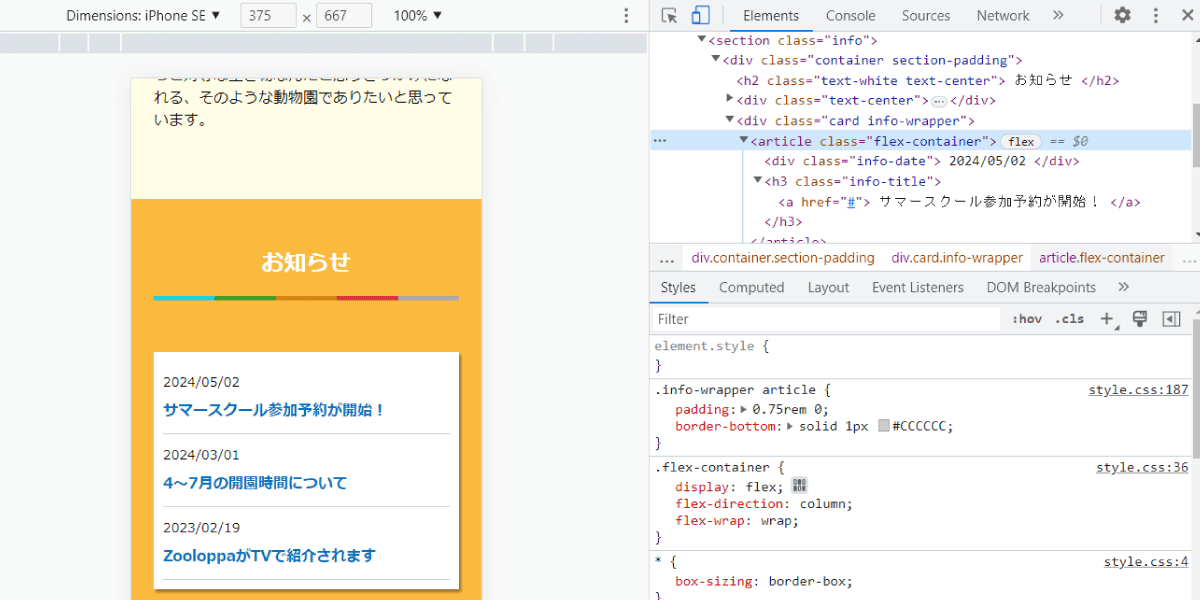
Task: Click the three dots left of the article row
Action: tap(660, 141)
